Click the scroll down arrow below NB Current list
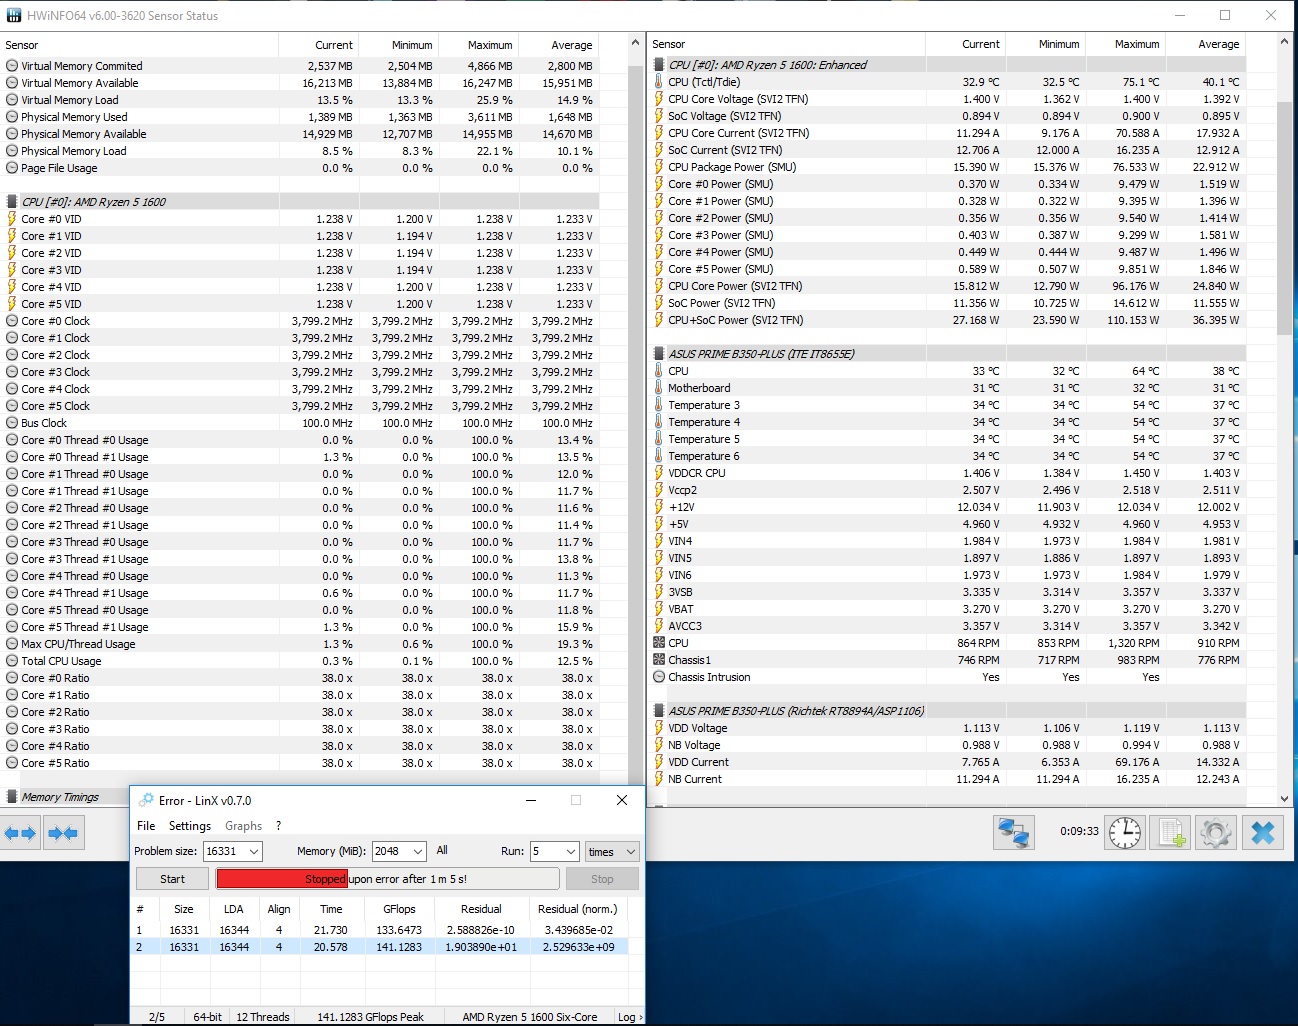Image resolution: width=1298 pixels, height=1026 pixels. click(1284, 798)
